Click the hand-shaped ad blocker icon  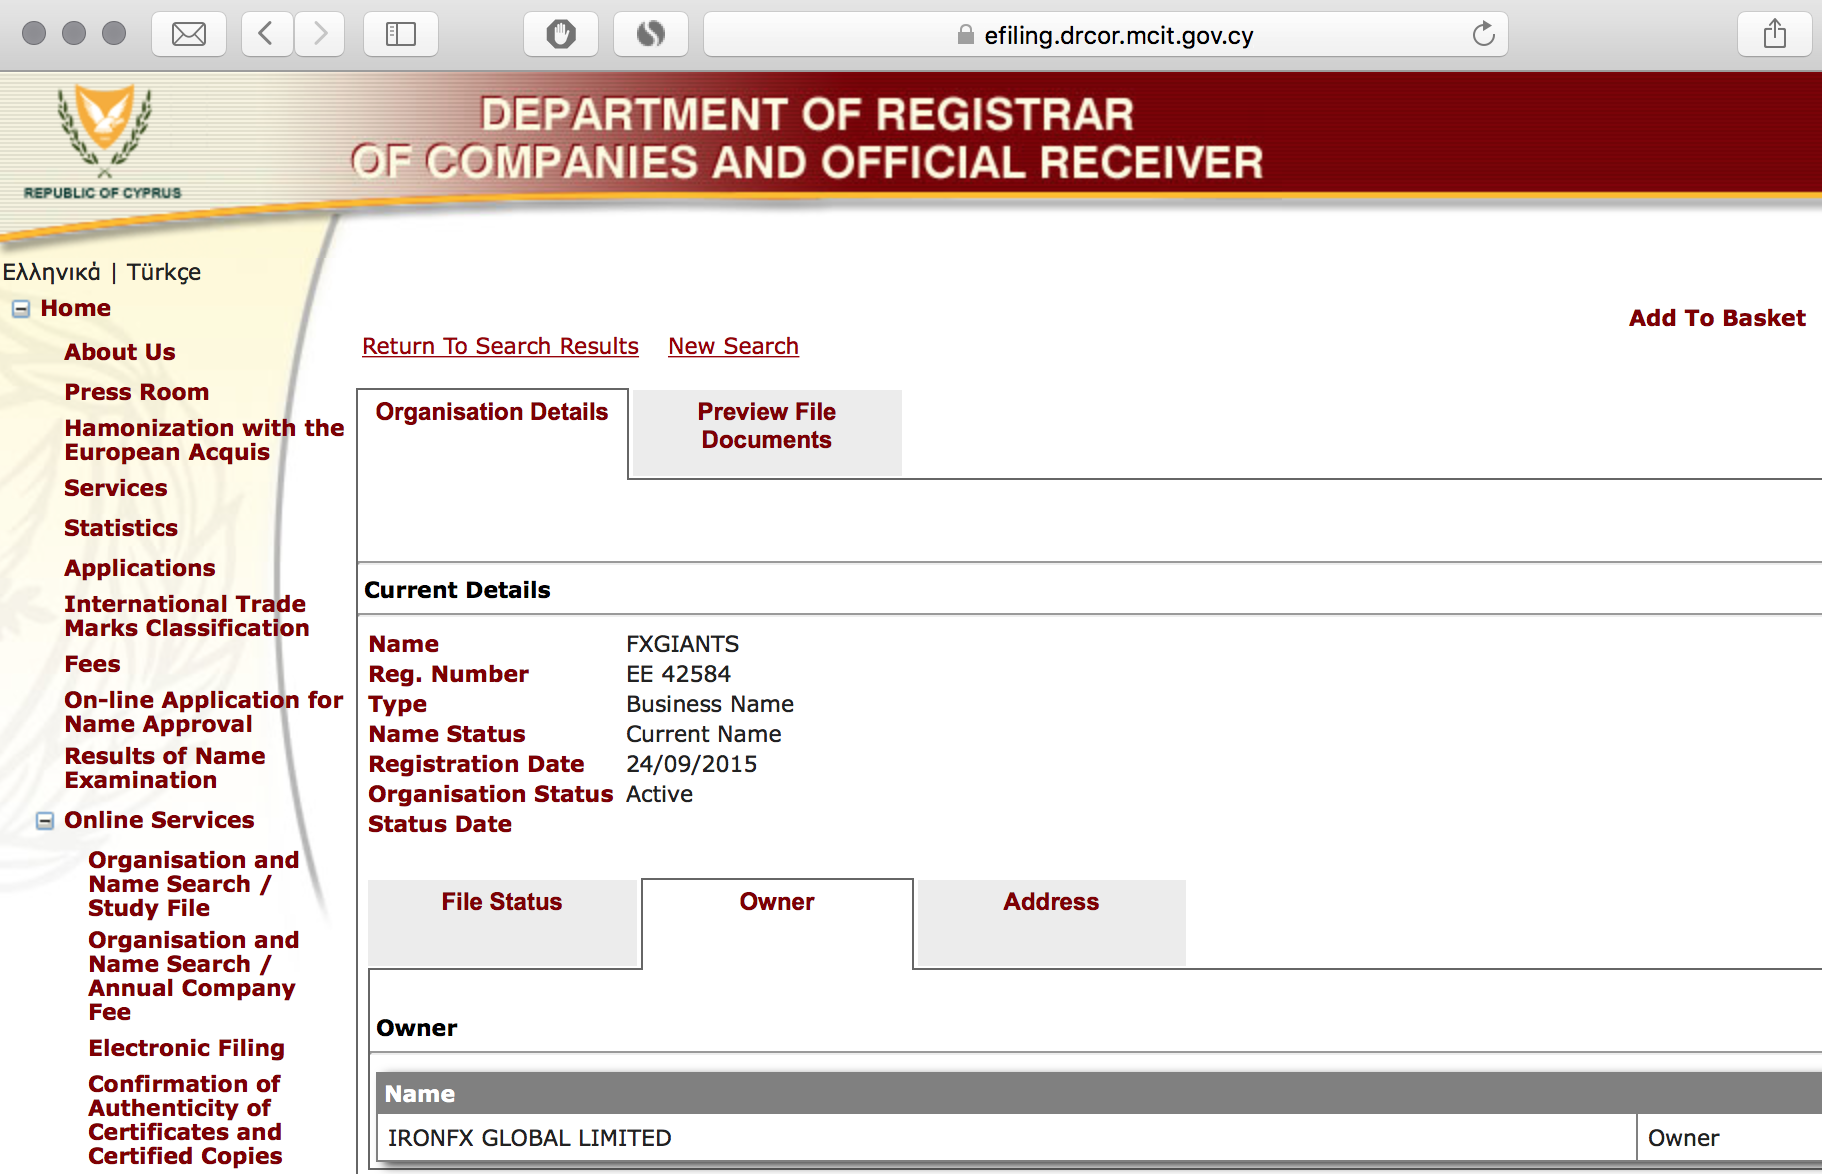click(x=561, y=35)
